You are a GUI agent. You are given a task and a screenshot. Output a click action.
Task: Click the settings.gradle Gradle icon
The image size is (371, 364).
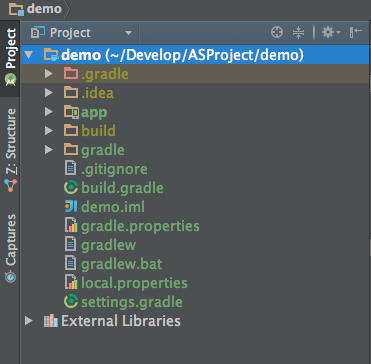tap(71, 302)
